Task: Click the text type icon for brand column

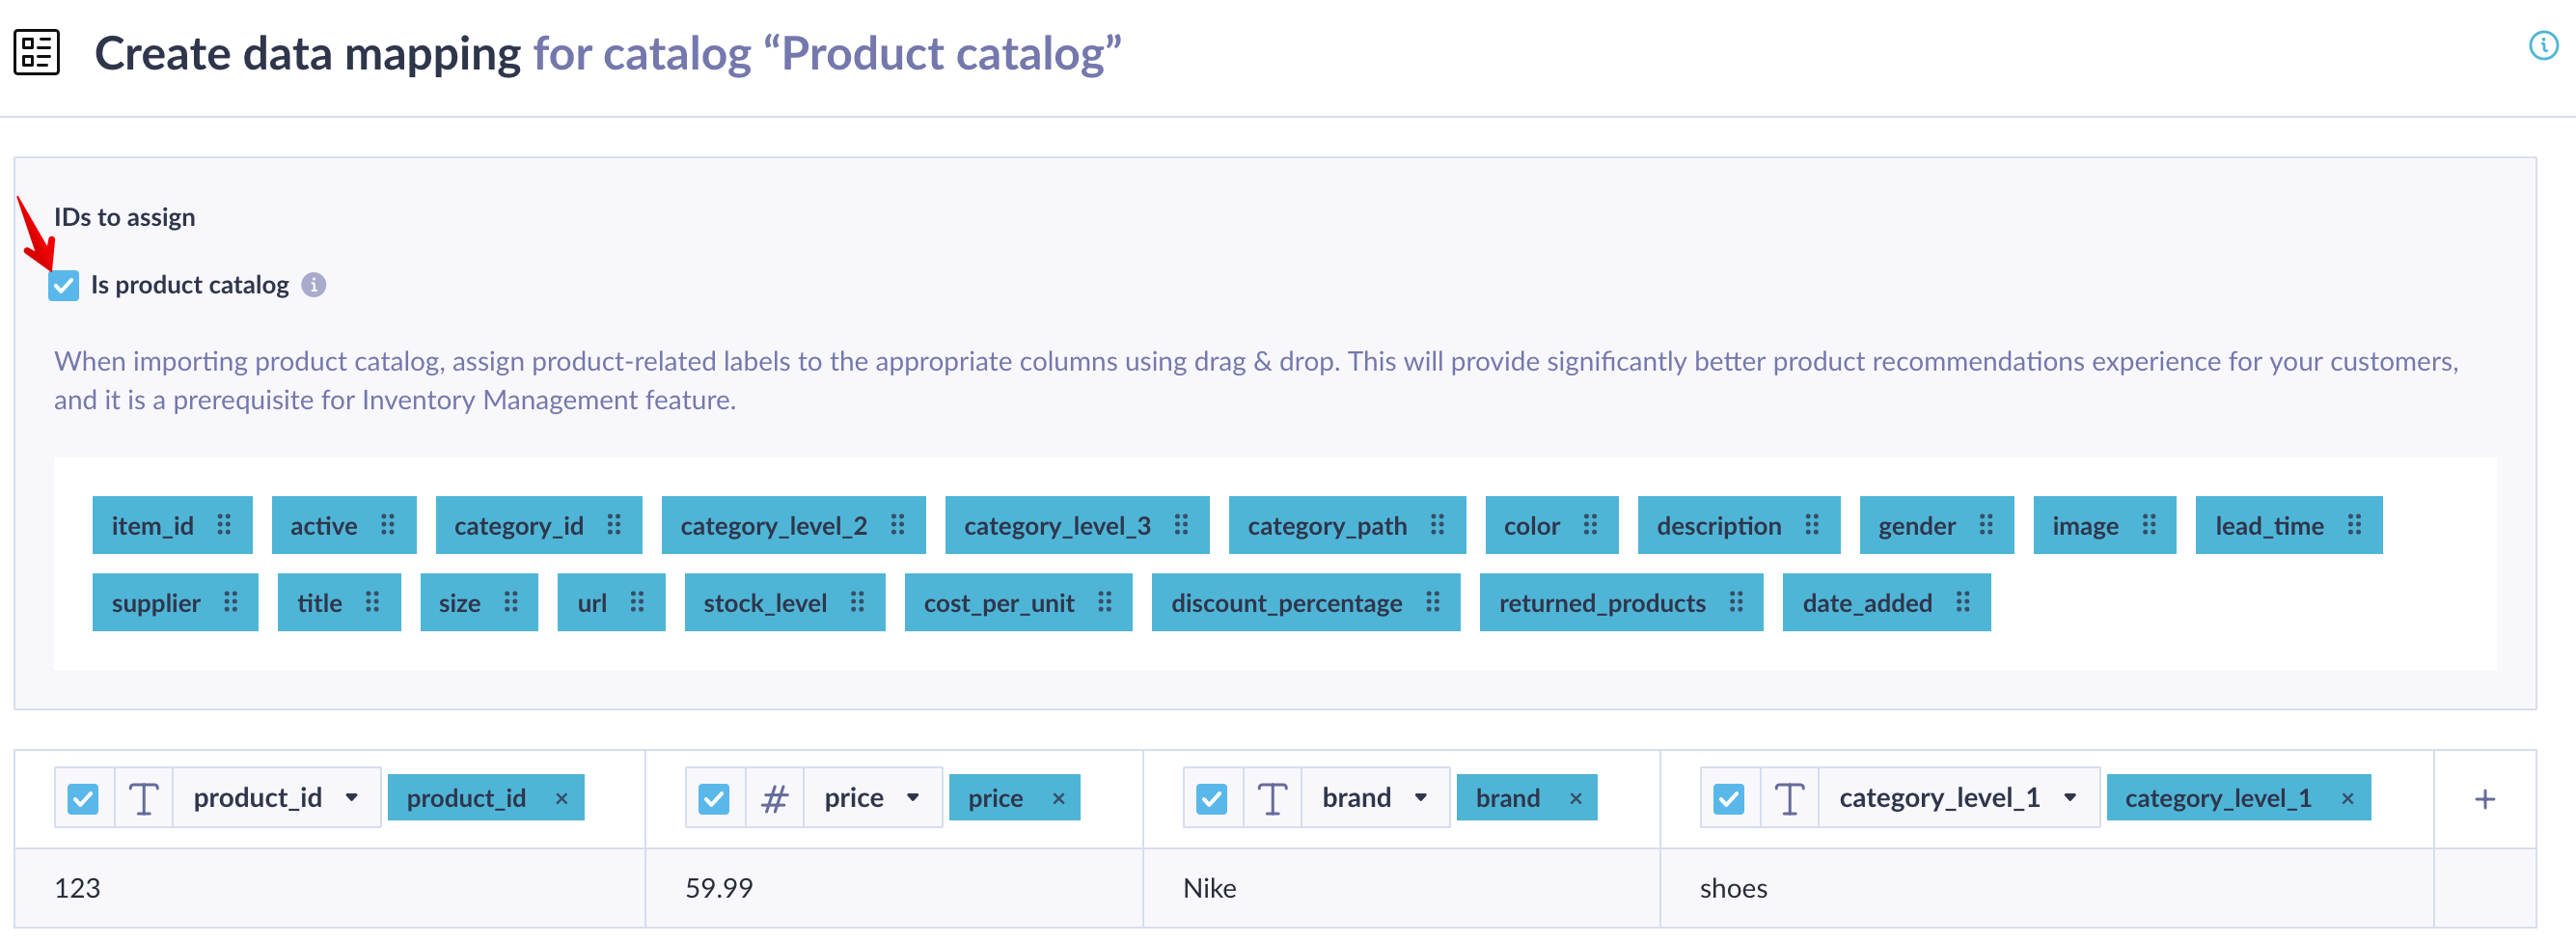Action: click(1272, 798)
